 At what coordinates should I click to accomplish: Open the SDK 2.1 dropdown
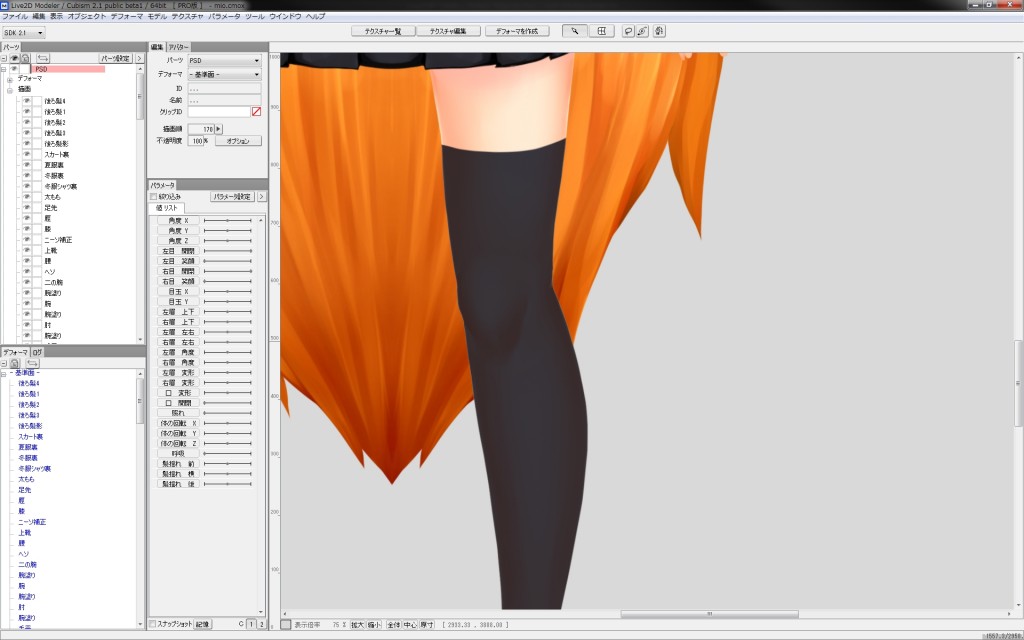[x=24, y=33]
